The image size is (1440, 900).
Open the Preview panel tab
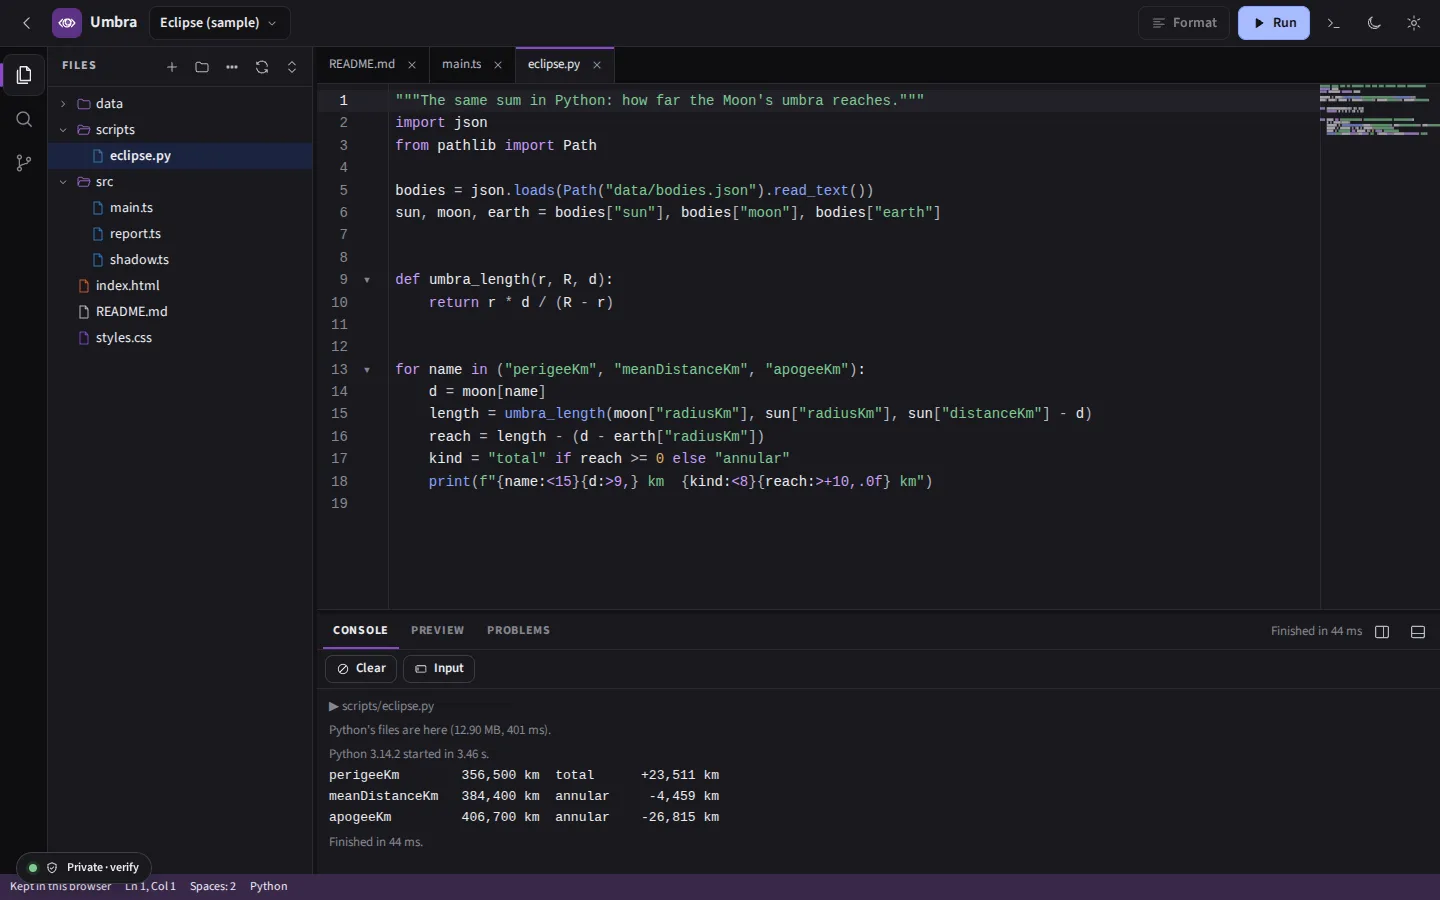pyautogui.click(x=437, y=631)
